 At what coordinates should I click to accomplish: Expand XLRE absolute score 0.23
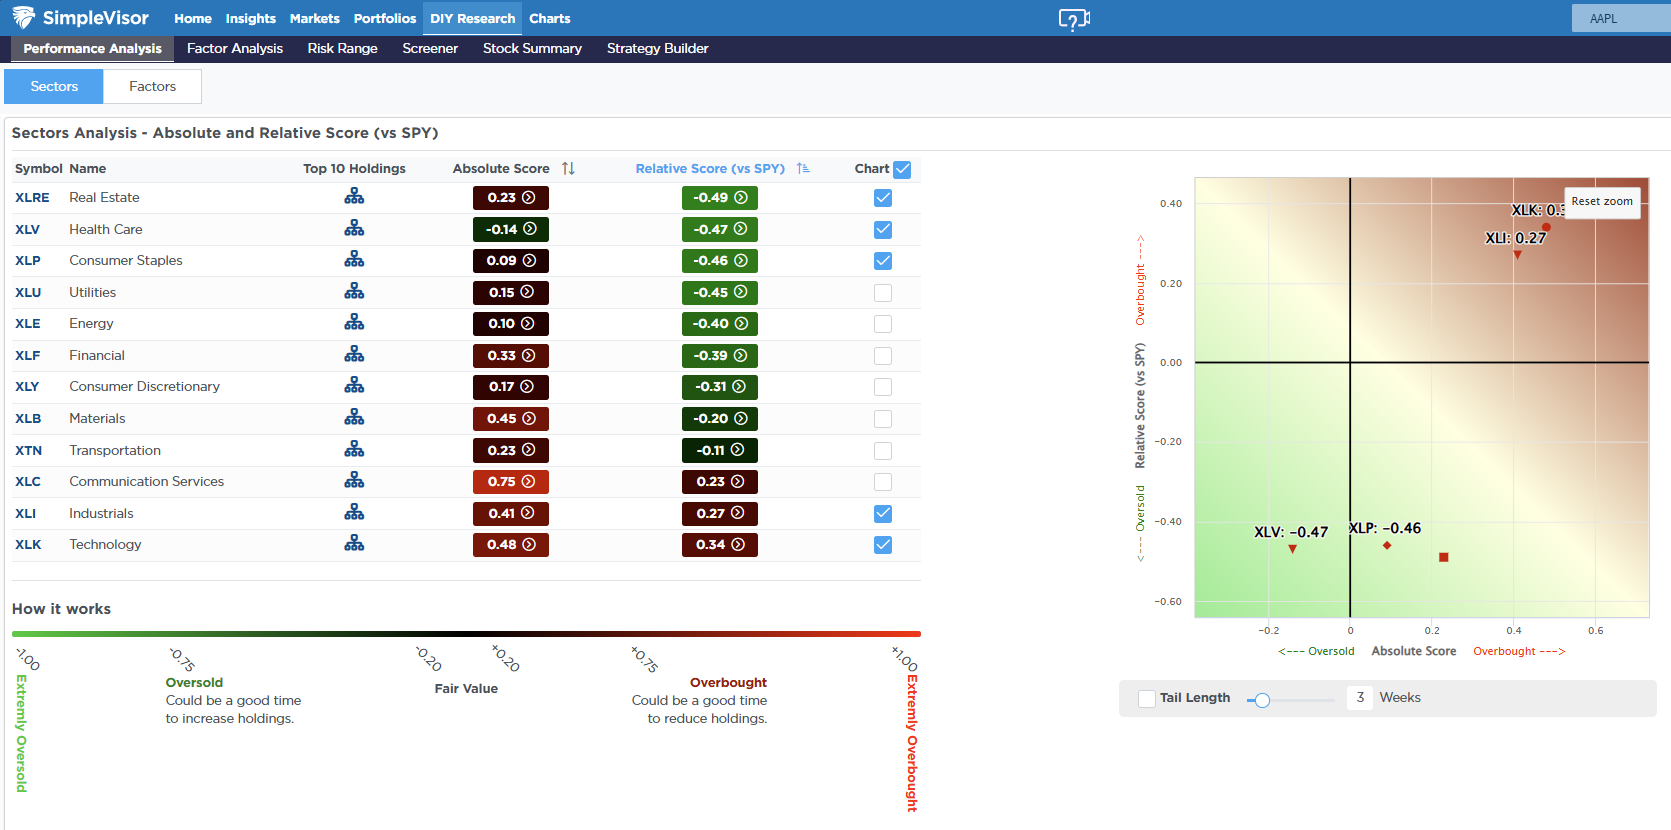coord(511,198)
